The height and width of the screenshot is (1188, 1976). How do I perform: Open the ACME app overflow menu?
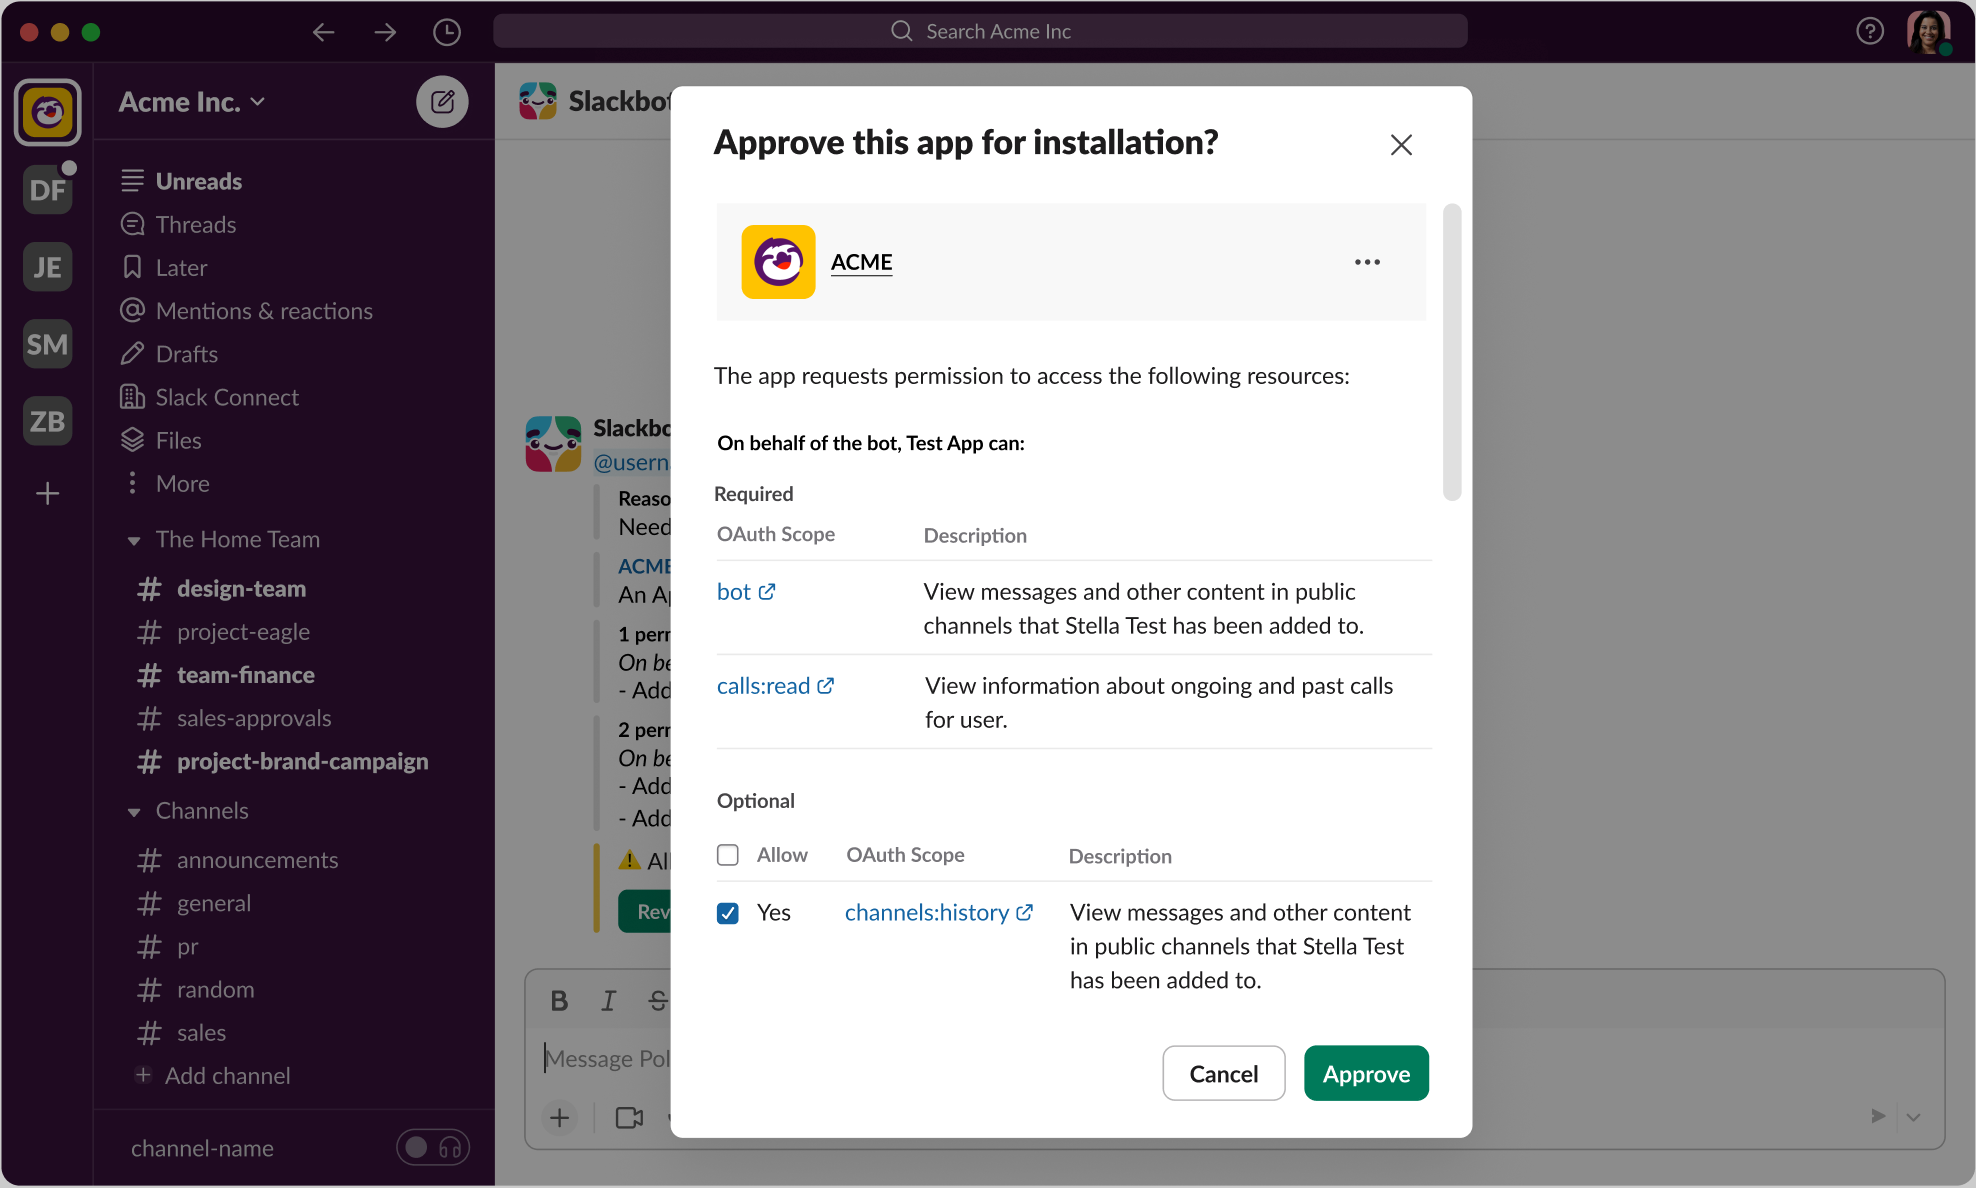click(x=1367, y=262)
